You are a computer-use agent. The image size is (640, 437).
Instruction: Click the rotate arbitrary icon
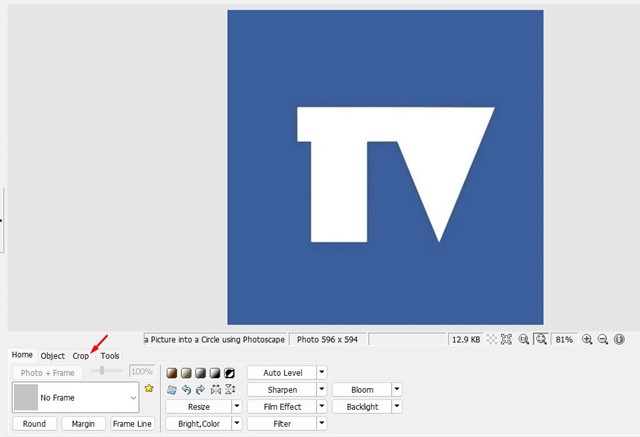tap(172, 390)
